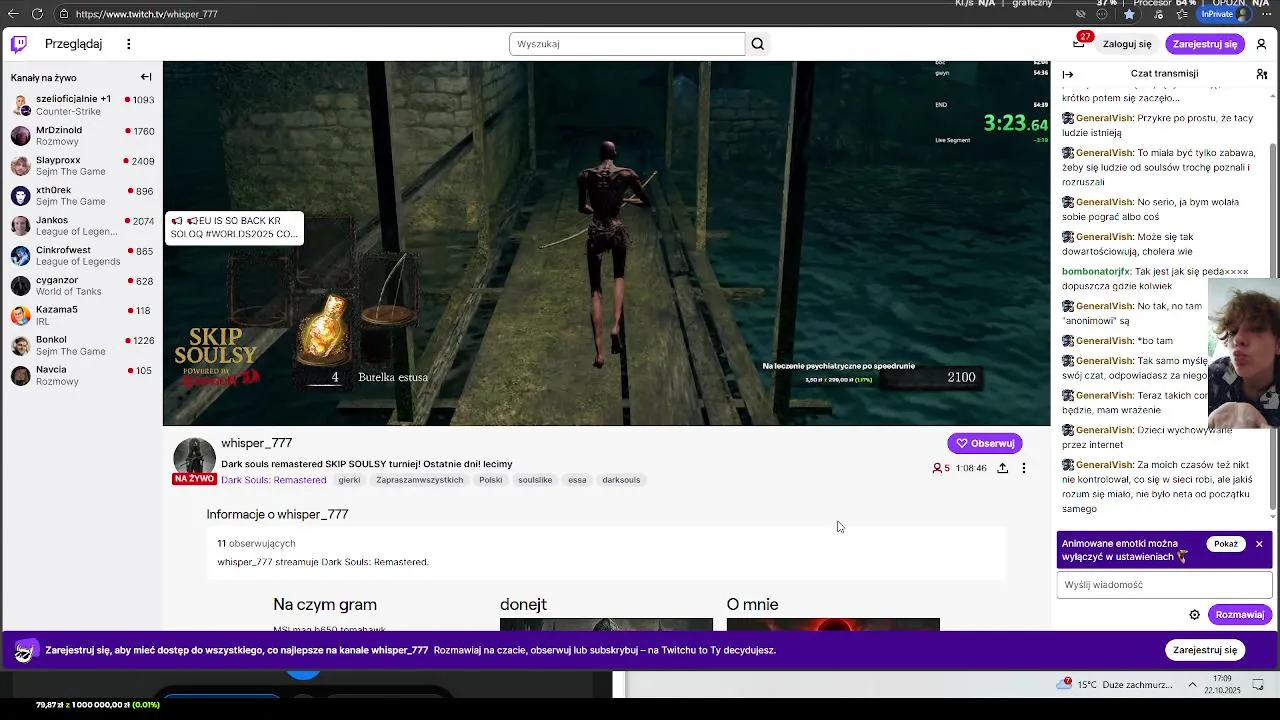1280x720 pixels.
Task: Focus the Wyślij wiadomość chat input
Action: [x=1164, y=585]
